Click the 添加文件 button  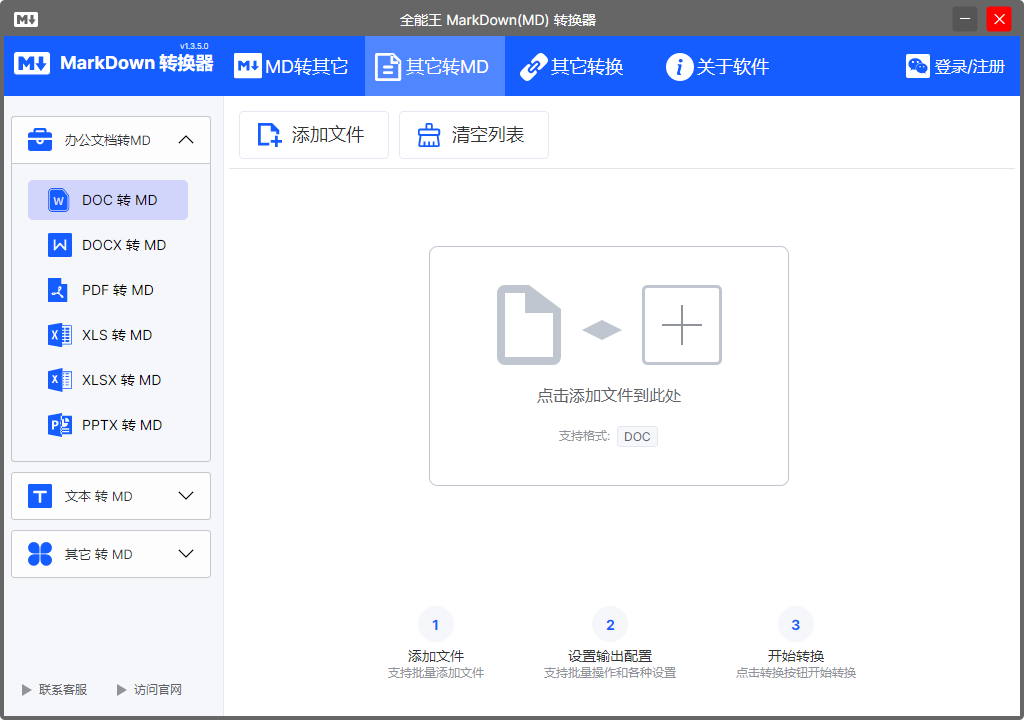point(314,135)
